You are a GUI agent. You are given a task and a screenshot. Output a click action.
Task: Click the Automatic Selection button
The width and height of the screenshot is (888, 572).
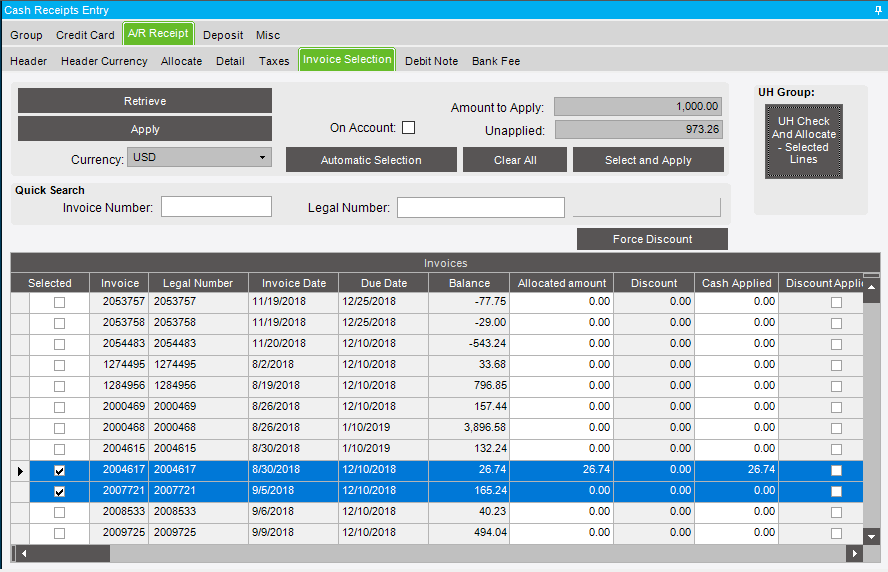pos(371,160)
